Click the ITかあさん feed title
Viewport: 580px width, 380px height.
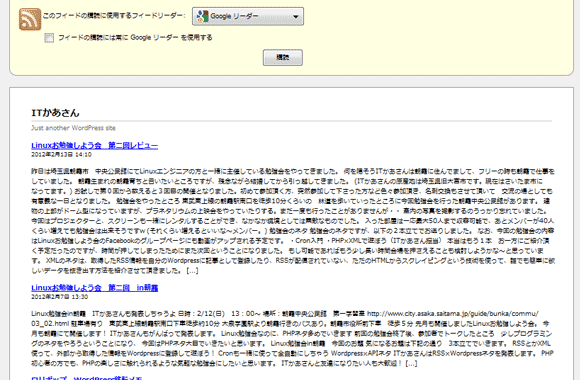55,113
